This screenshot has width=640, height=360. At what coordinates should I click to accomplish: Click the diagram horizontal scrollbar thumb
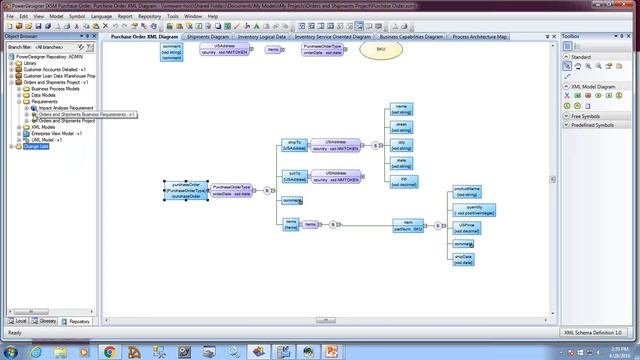pyautogui.click(x=326, y=320)
